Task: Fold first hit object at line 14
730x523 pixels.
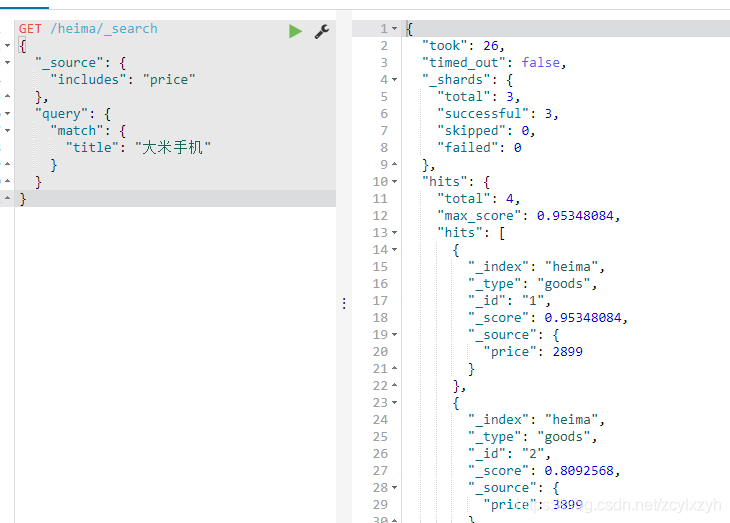Action: (x=395, y=250)
